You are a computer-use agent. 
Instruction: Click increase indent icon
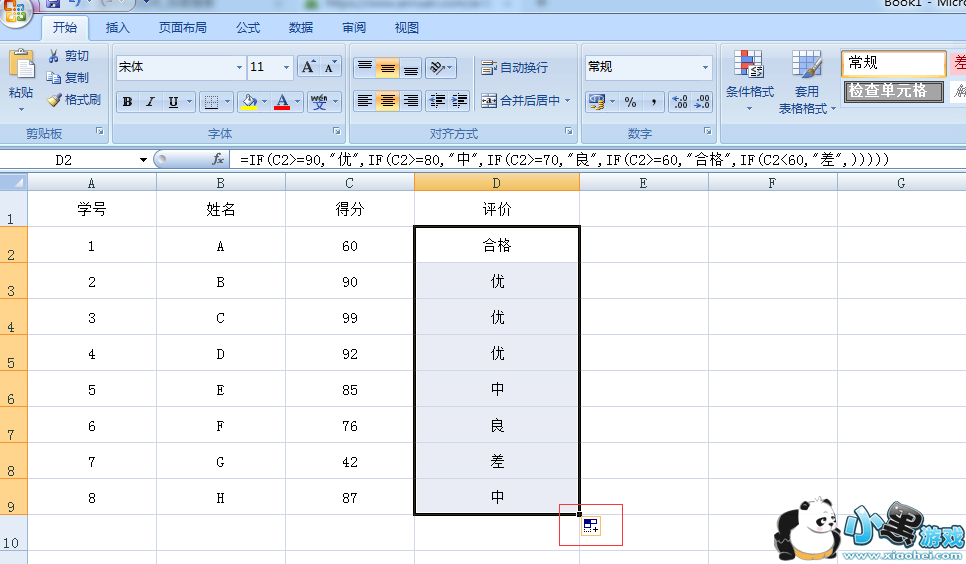click(x=459, y=100)
